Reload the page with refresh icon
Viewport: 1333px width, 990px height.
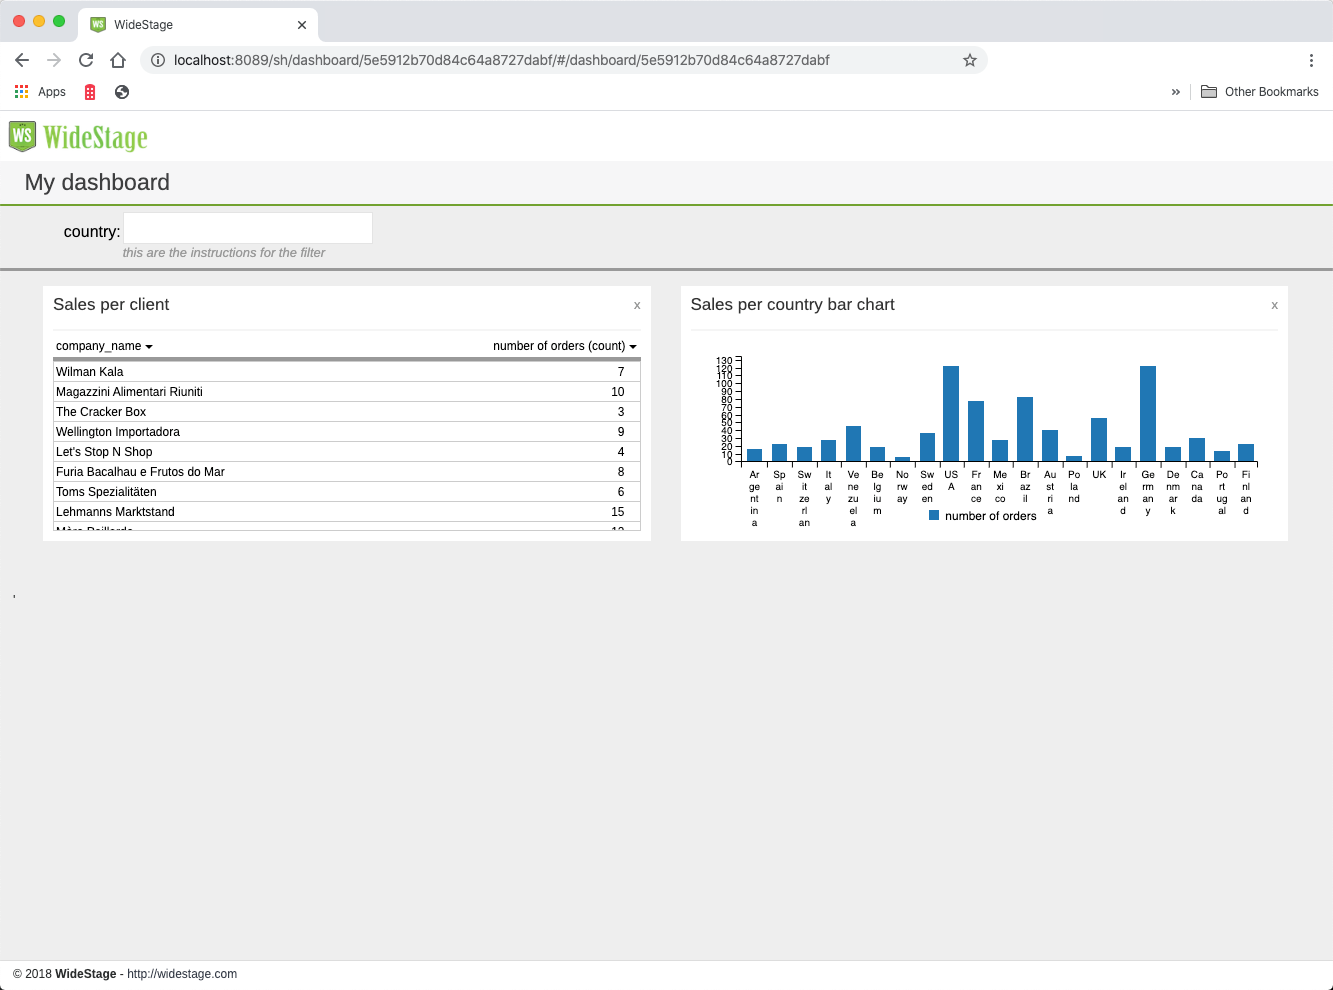point(86,60)
